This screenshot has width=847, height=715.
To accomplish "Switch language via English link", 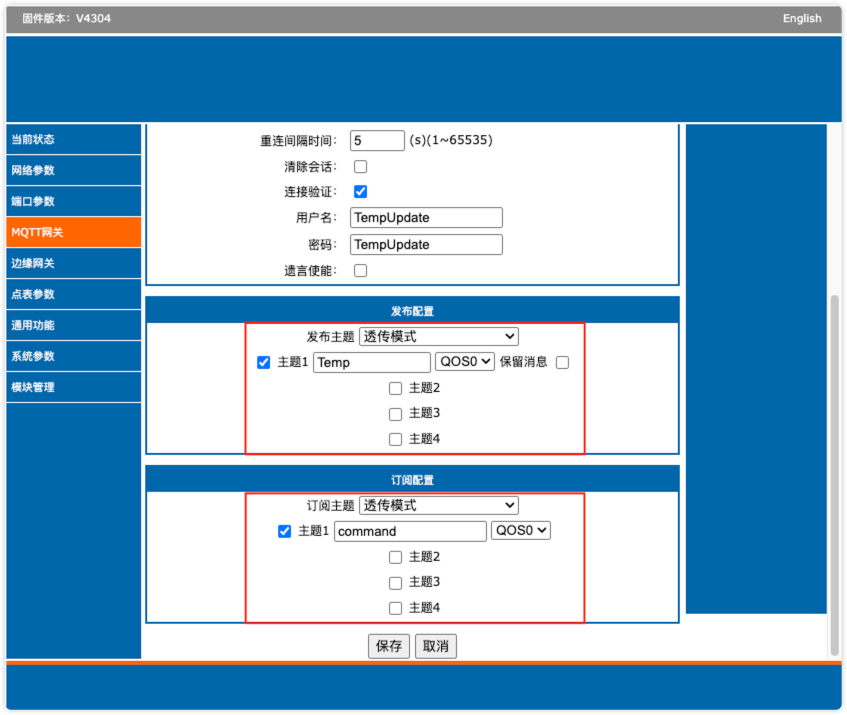I will (802, 18).
